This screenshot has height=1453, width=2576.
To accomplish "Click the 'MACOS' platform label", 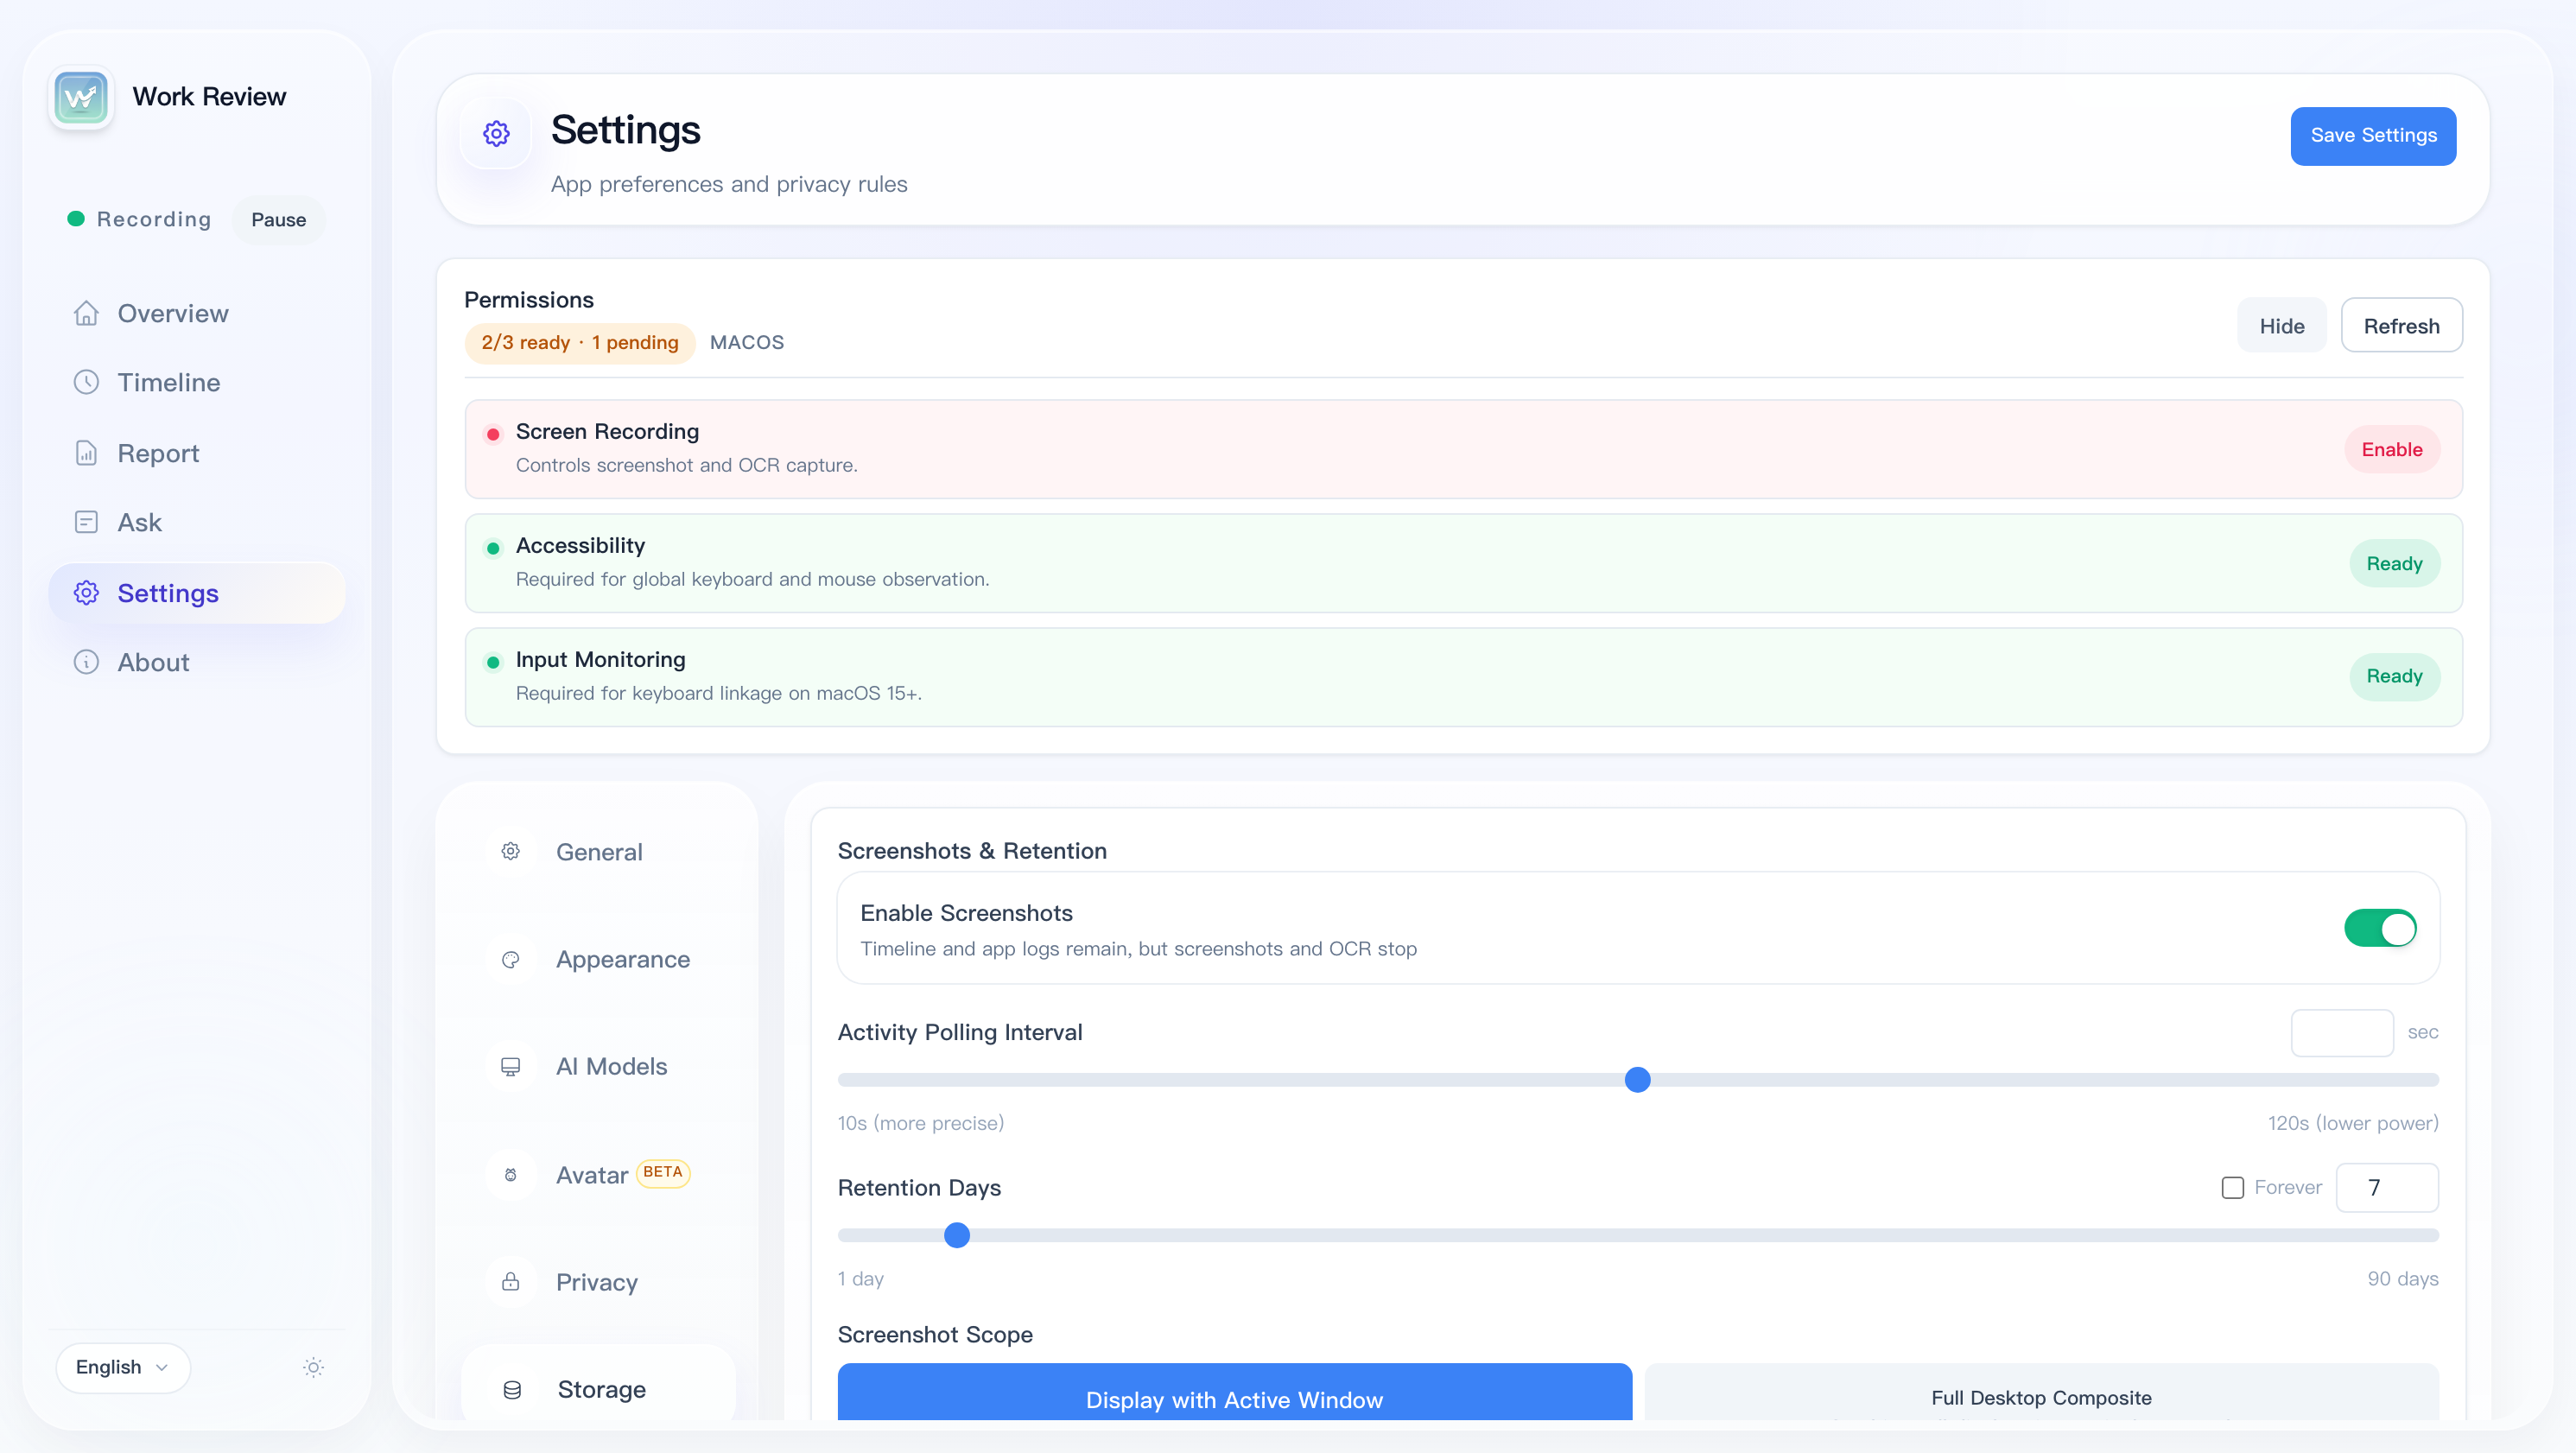I will [x=746, y=342].
